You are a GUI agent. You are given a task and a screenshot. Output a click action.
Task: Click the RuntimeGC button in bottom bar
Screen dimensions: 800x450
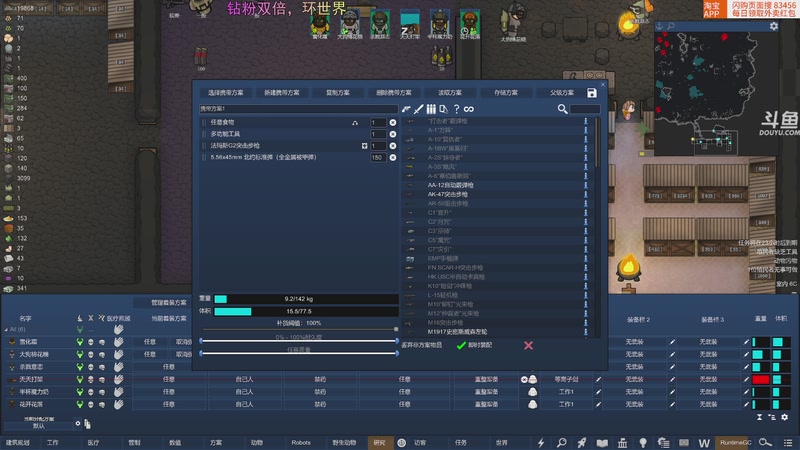(735, 443)
